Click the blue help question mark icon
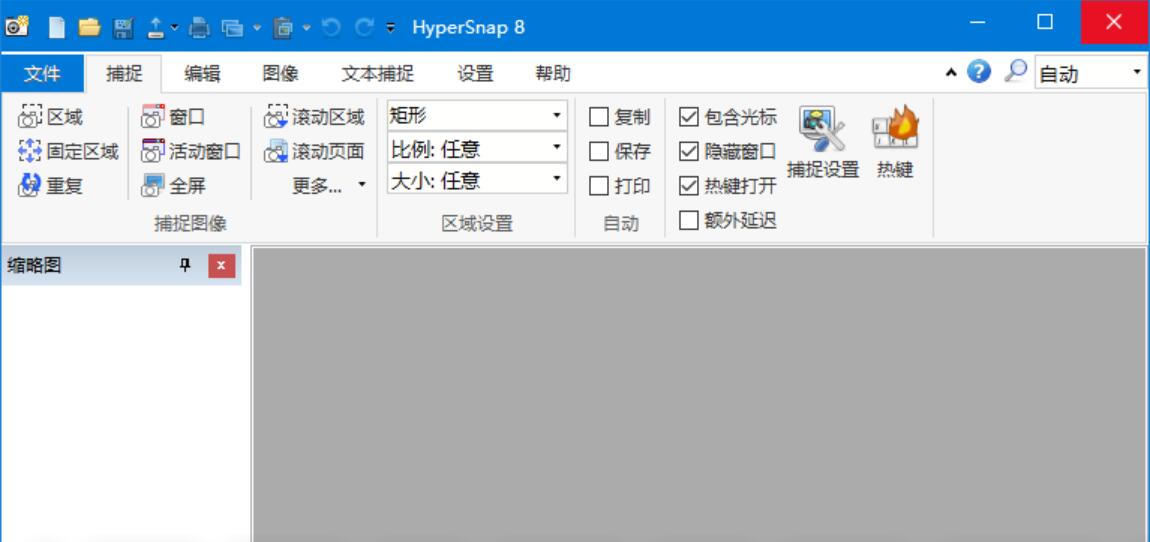The width and height of the screenshot is (1150, 542). click(x=979, y=71)
